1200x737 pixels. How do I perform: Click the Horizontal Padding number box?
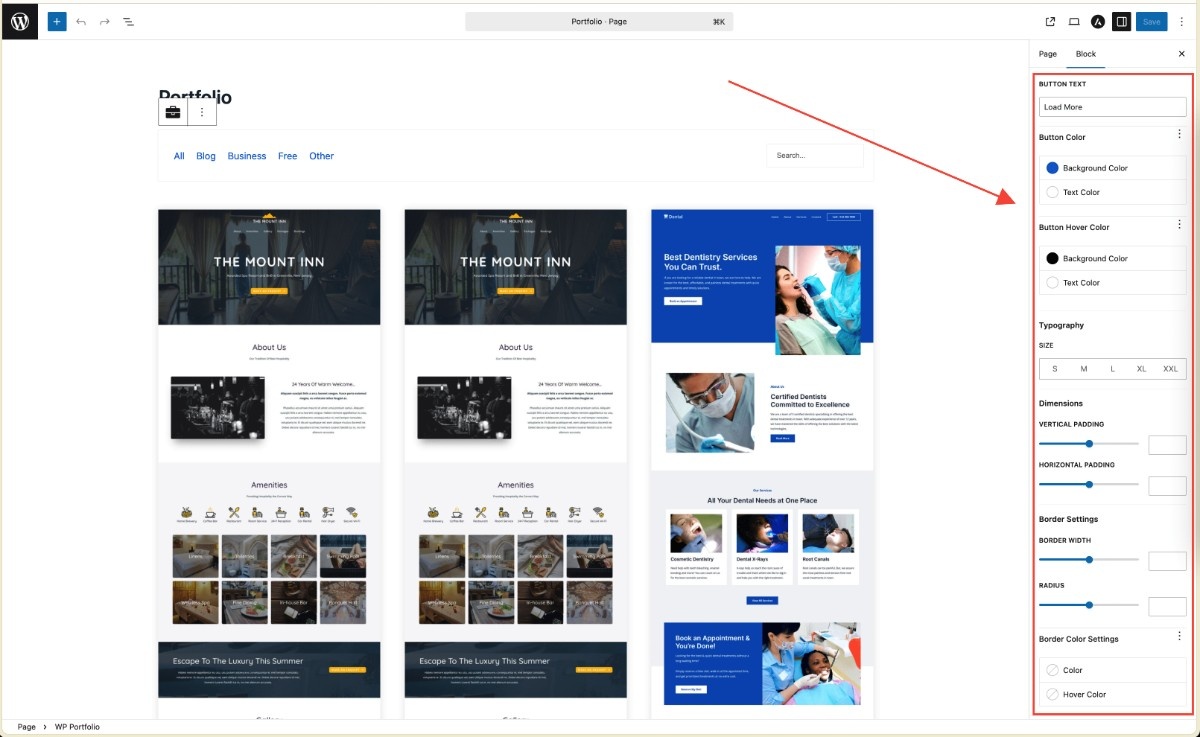pos(1167,486)
